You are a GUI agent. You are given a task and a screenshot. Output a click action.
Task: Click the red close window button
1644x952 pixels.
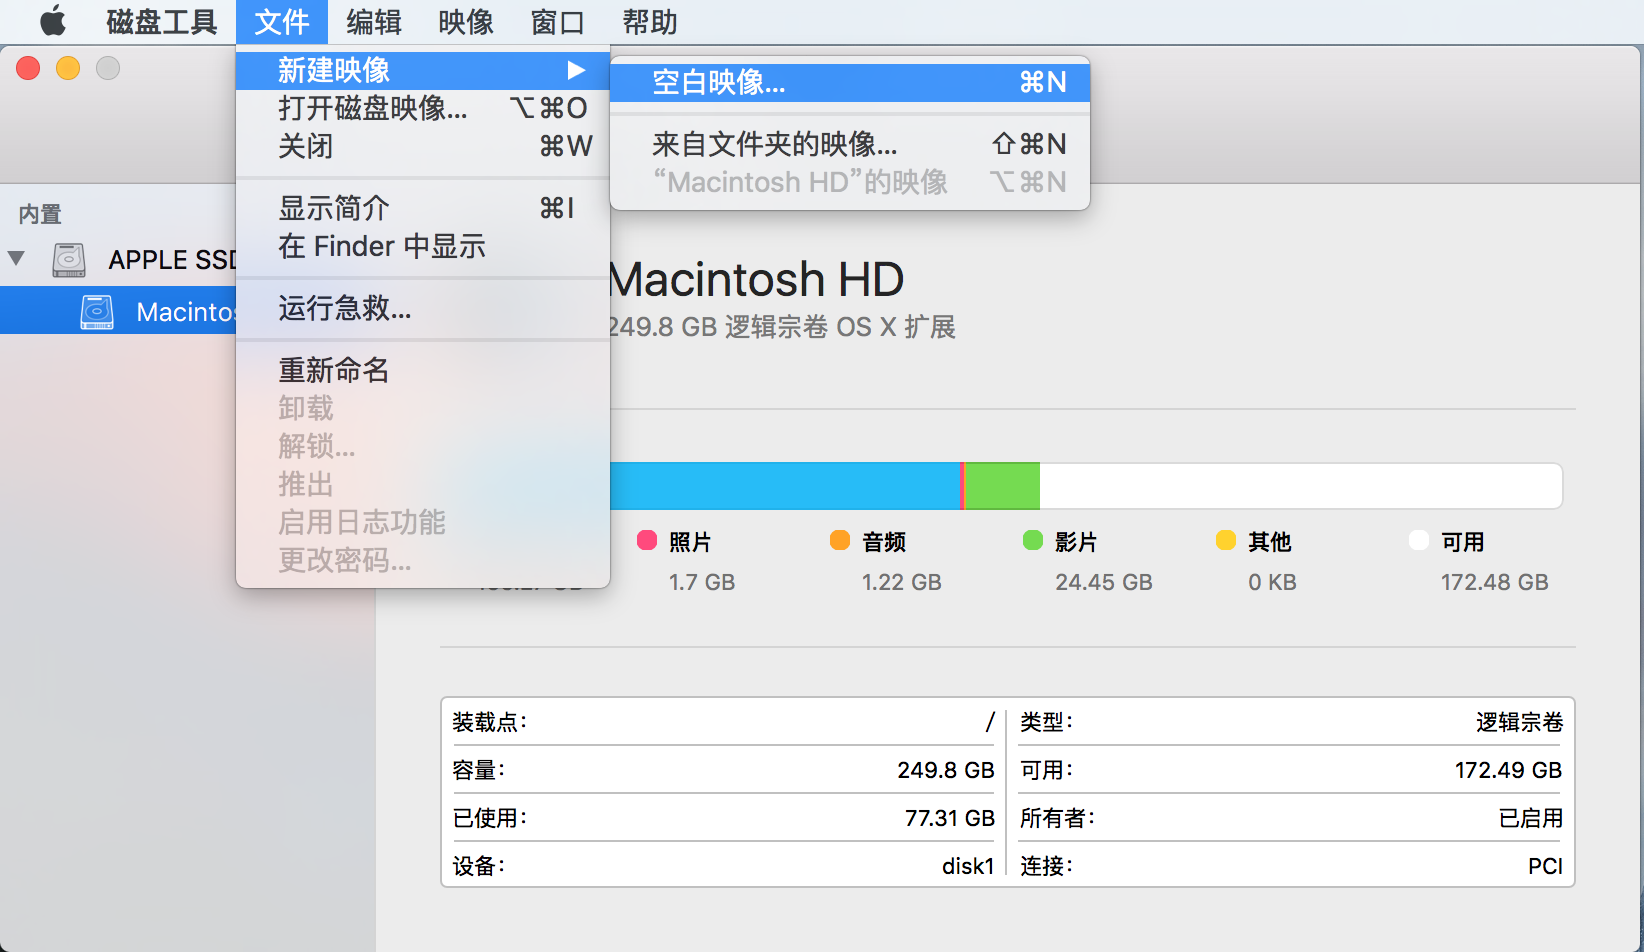pos(28,68)
